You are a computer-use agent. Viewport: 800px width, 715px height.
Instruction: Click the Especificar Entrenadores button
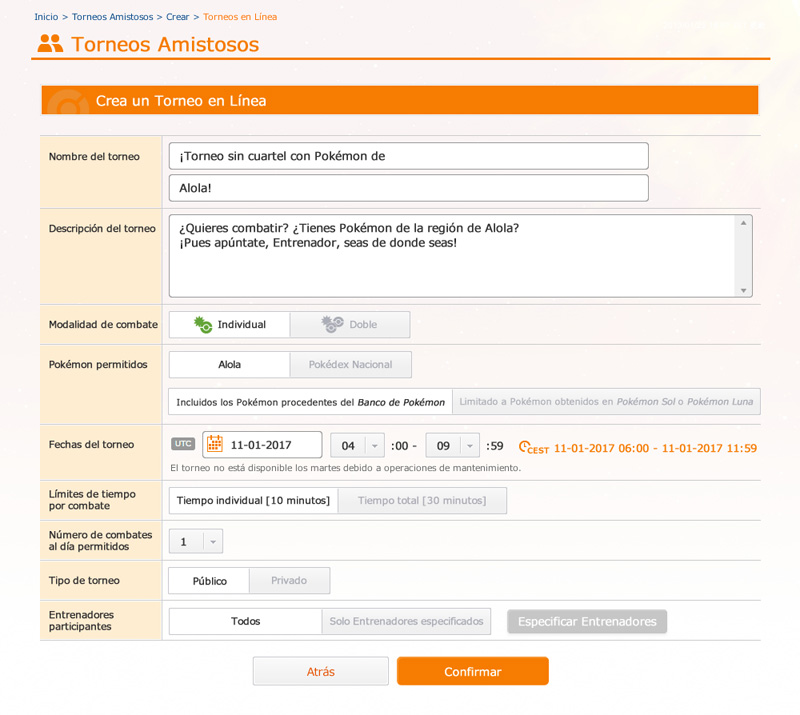tap(587, 621)
